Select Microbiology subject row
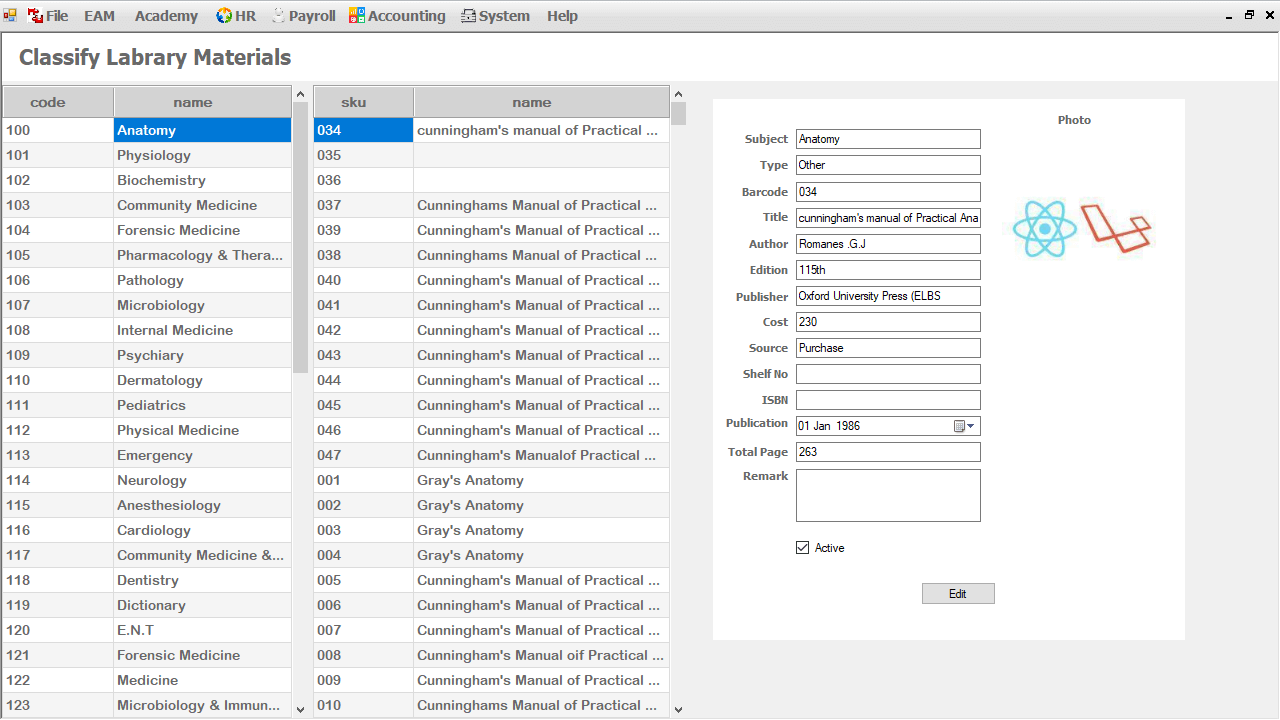Image resolution: width=1280 pixels, height=720 pixels. 147,305
